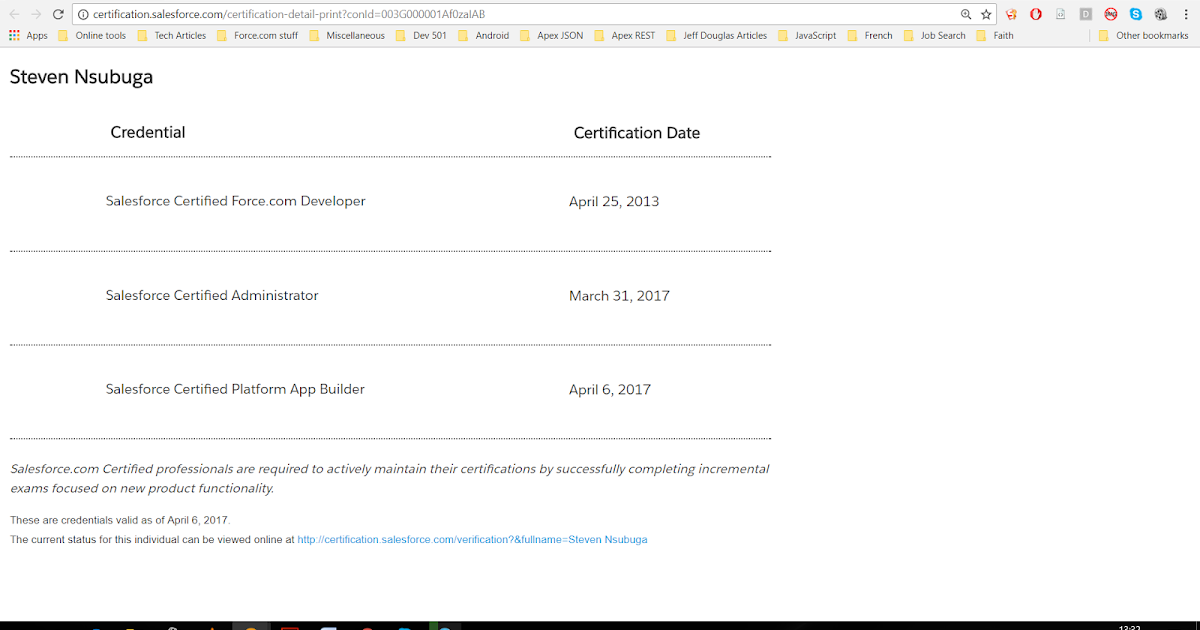Click Salesforce Certified Platform App Builder text
This screenshot has height=630, width=1200.
[x=235, y=389]
